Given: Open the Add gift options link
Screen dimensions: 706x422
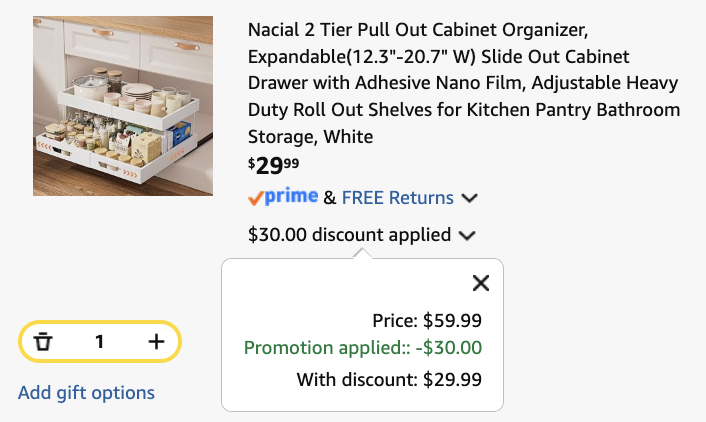Looking at the screenshot, I should (86, 393).
